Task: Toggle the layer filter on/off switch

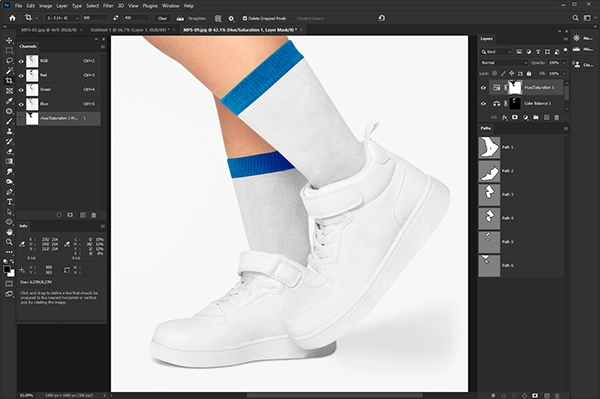Action: pyautogui.click(x=566, y=50)
